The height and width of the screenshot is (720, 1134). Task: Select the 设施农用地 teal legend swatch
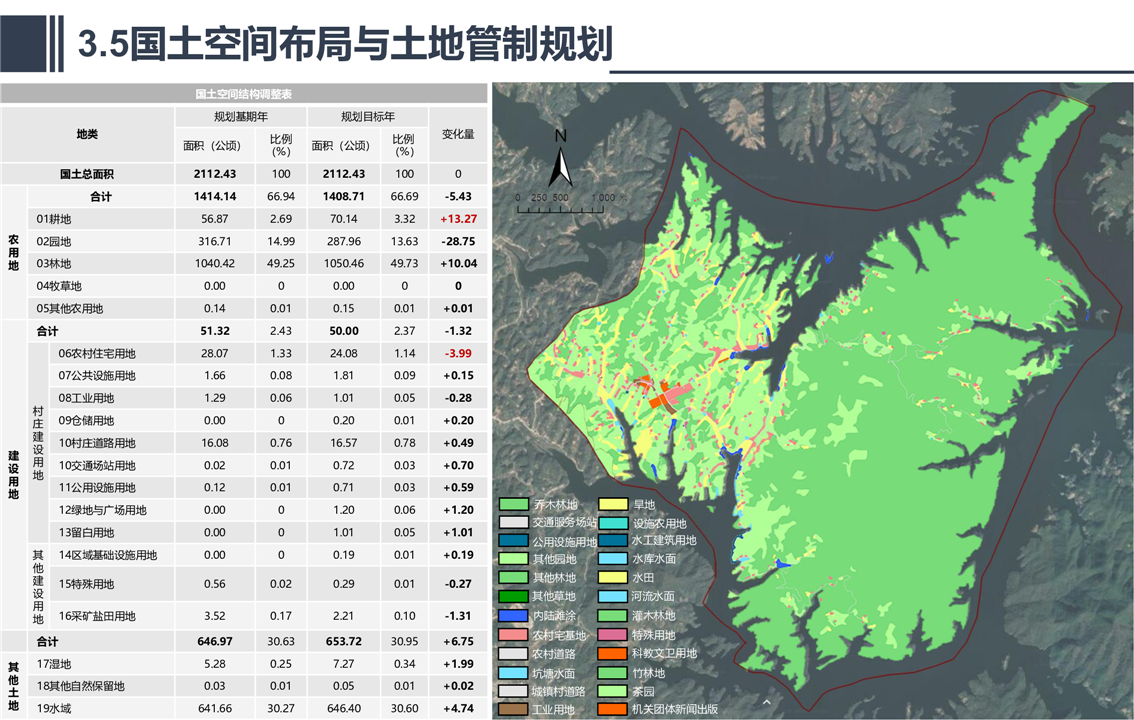[613, 523]
